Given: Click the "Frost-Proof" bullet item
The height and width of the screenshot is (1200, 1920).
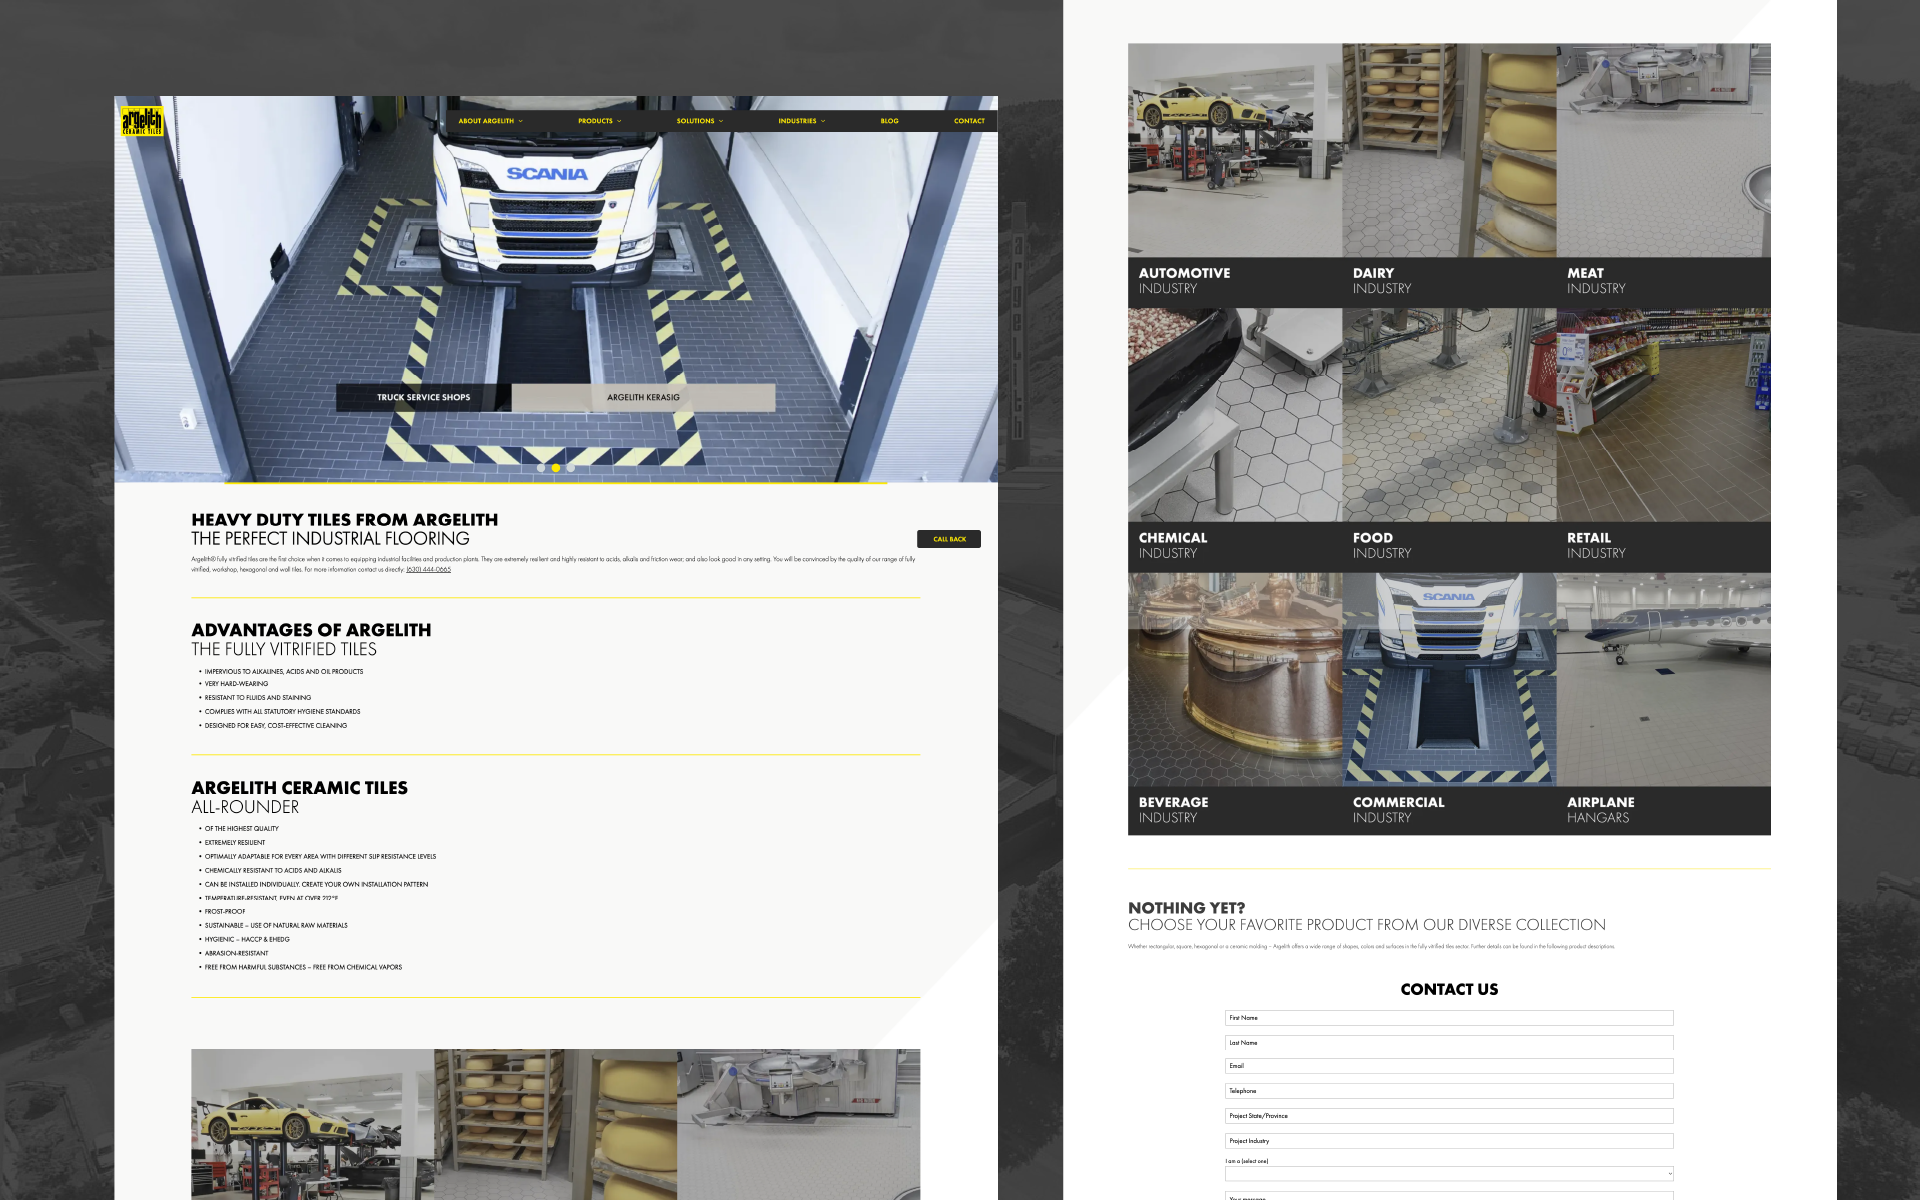Looking at the screenshot, I should pyautogui.click(x=224, y=912).
